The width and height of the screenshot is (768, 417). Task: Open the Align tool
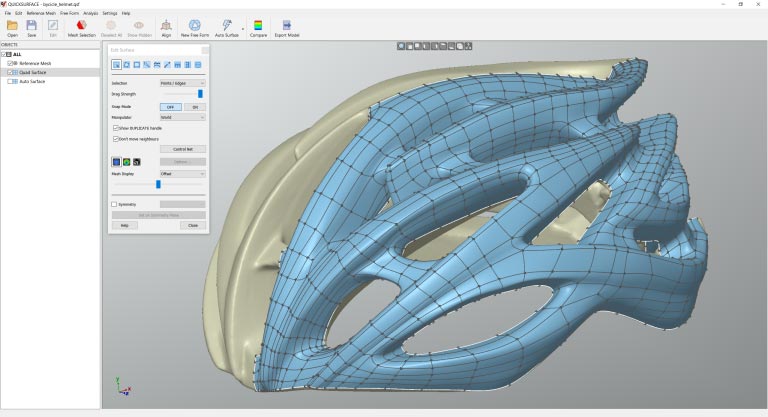pyautogui.click(x=166, y=26)
